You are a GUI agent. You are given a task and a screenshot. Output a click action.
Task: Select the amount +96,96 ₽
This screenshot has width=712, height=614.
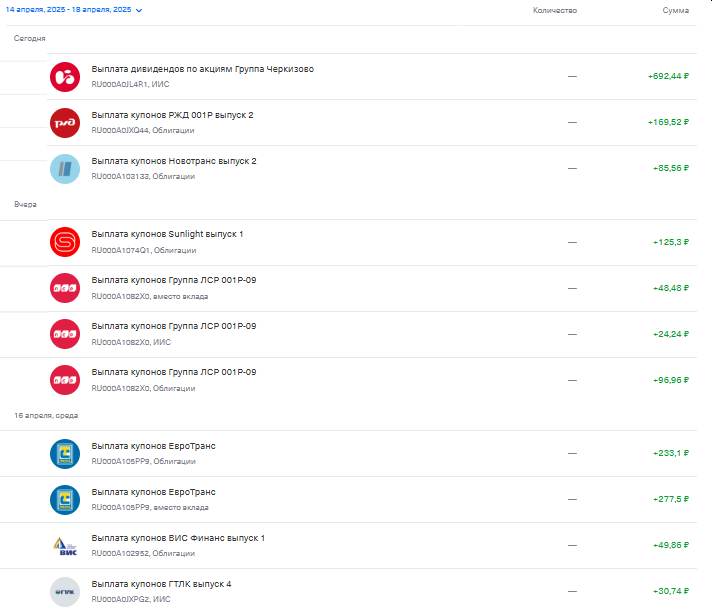click(x=671, y=380)
